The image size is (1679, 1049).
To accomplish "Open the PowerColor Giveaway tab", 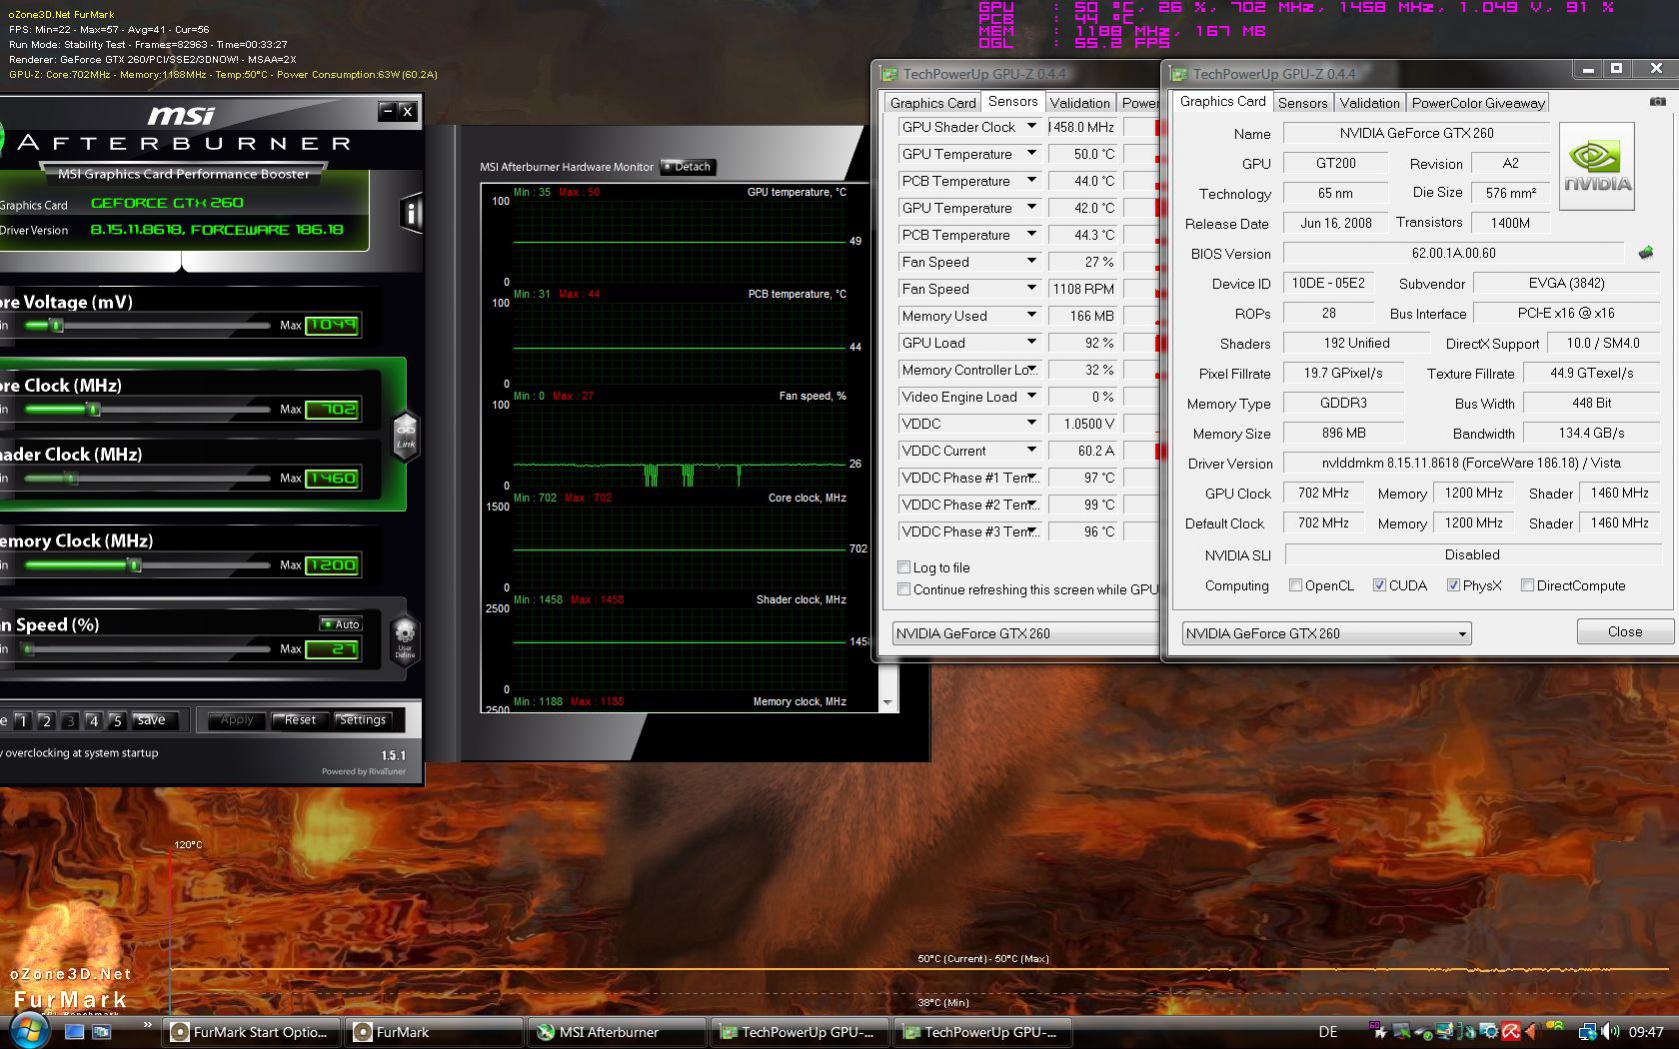I will coord(1478,103).
